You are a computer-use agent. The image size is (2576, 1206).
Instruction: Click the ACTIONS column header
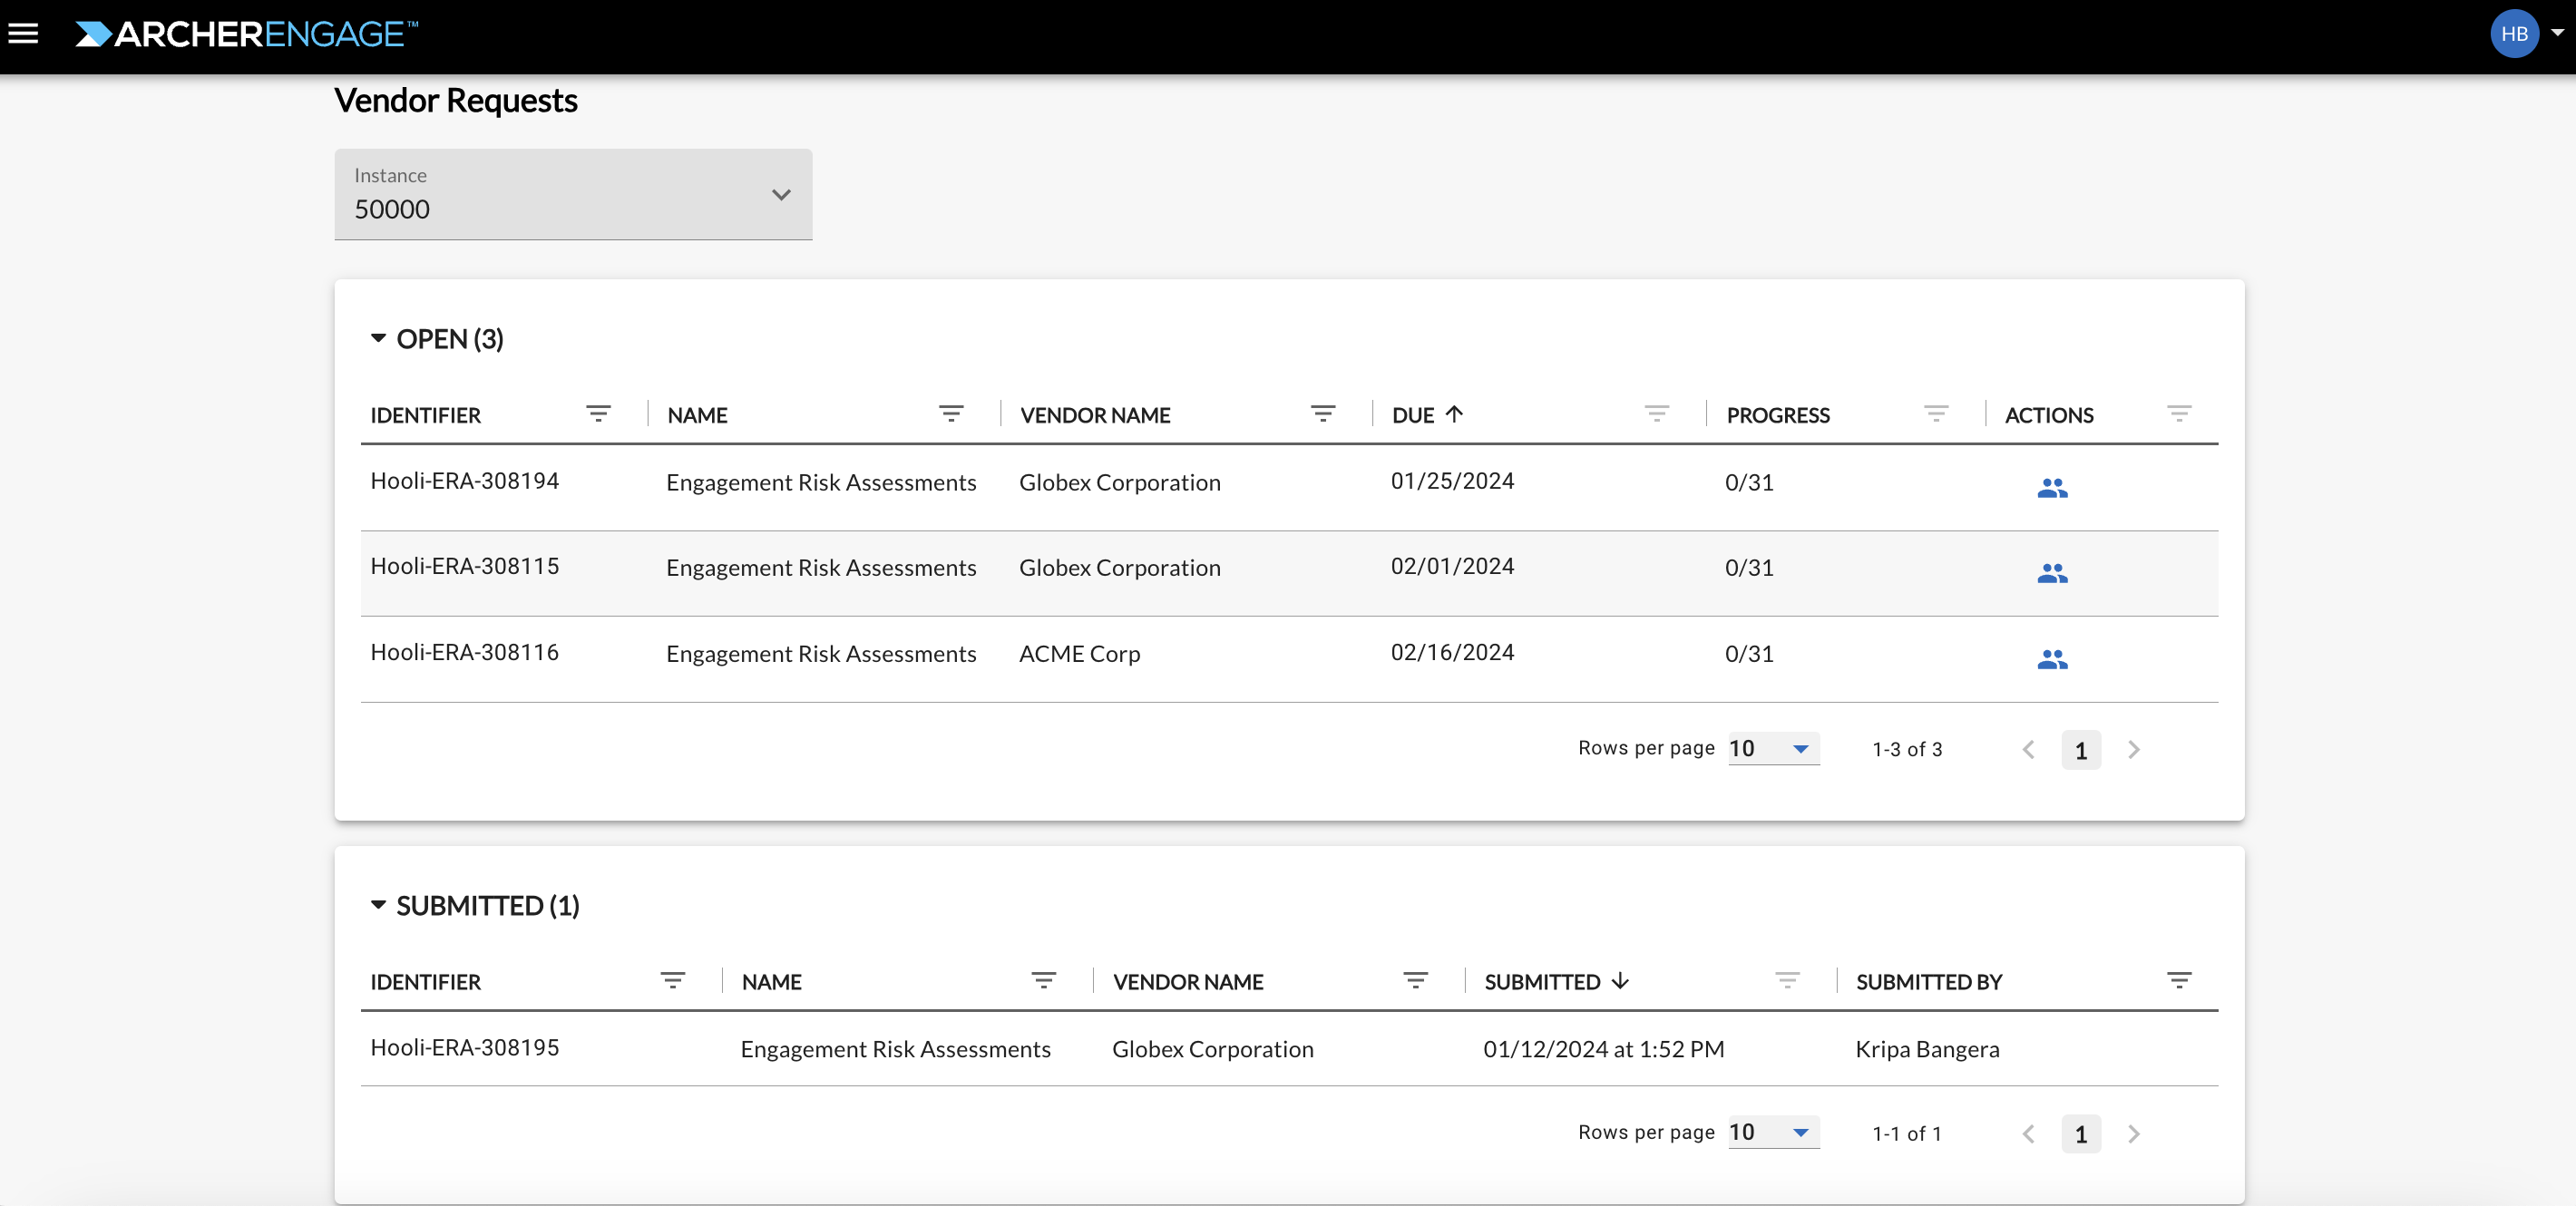click(2049, 415)
